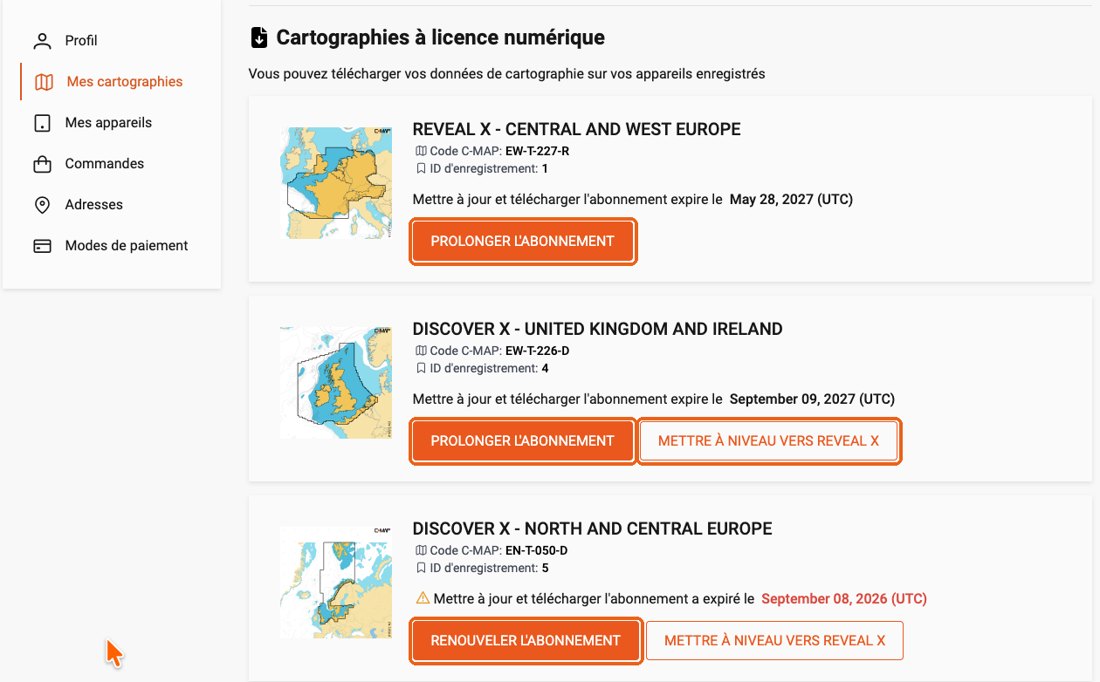Prolonger l'abonnement for Discover X United Kingdom
This screenshot has height=682, width=1100.
(523, 441)
